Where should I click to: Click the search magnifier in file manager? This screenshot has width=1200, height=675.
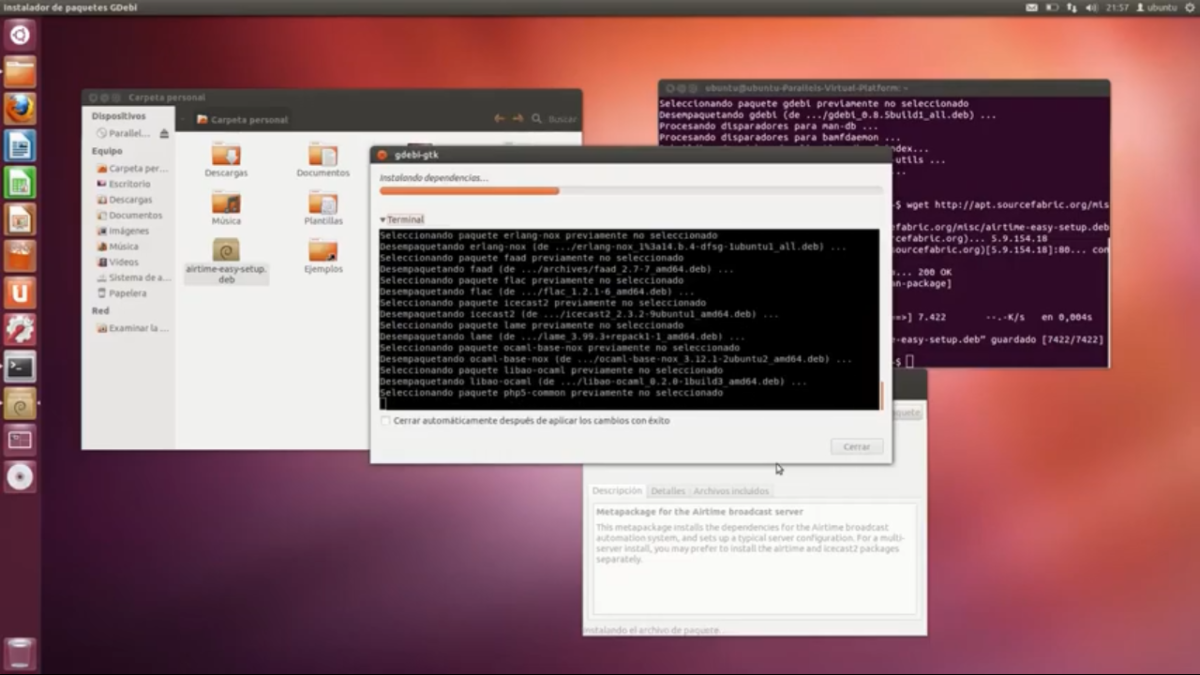coord(537,119)
